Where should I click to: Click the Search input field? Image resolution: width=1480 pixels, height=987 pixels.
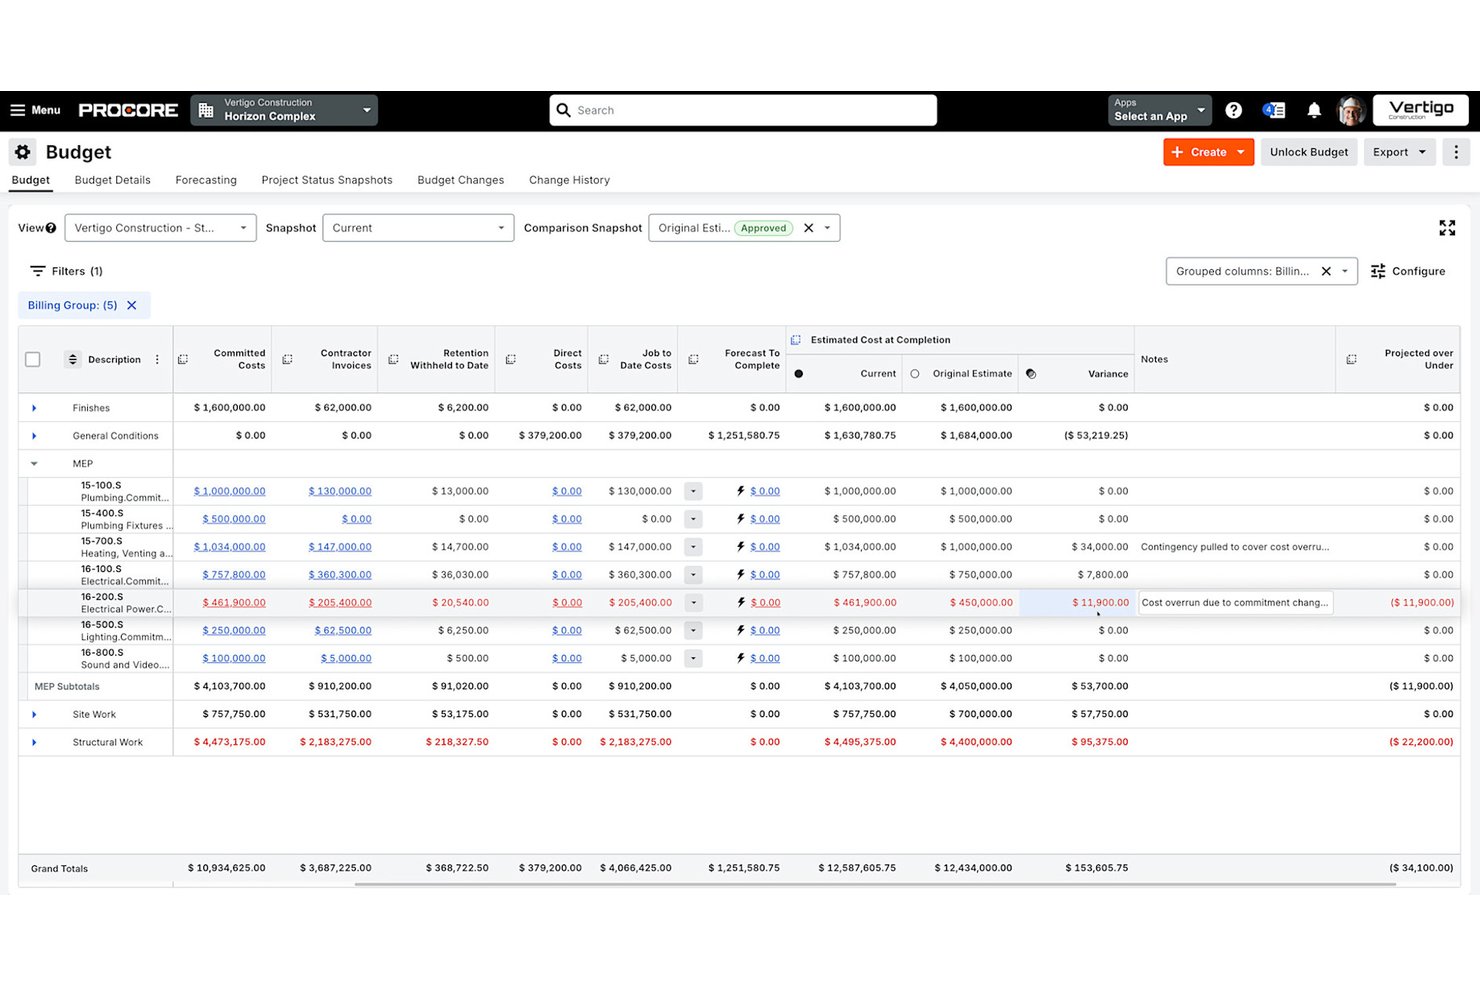click(x=743, y=110)
